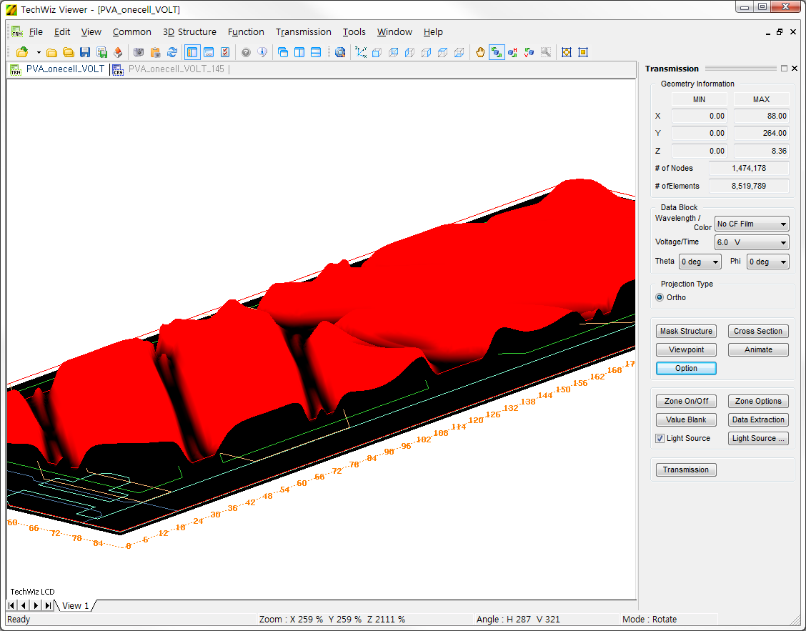
Task: Click the globe icon in the toolbar
Action: click(340, 52)
